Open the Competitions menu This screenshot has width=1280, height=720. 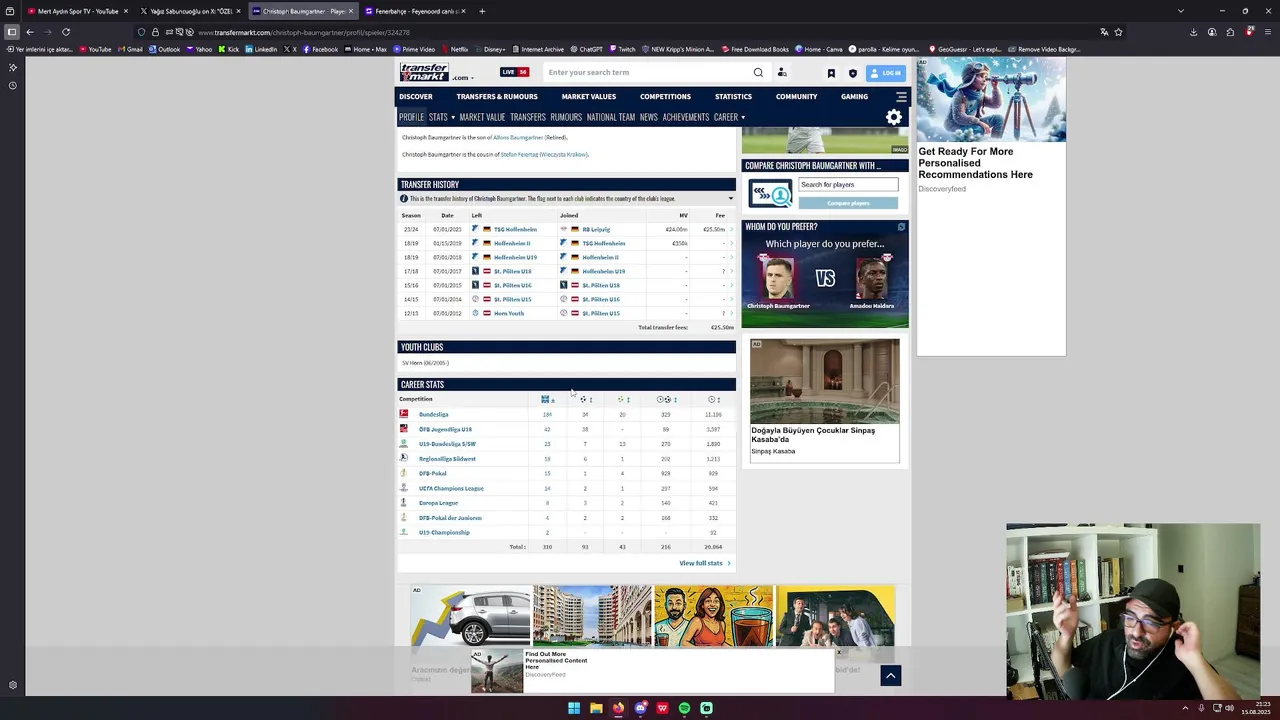[665, 97]
